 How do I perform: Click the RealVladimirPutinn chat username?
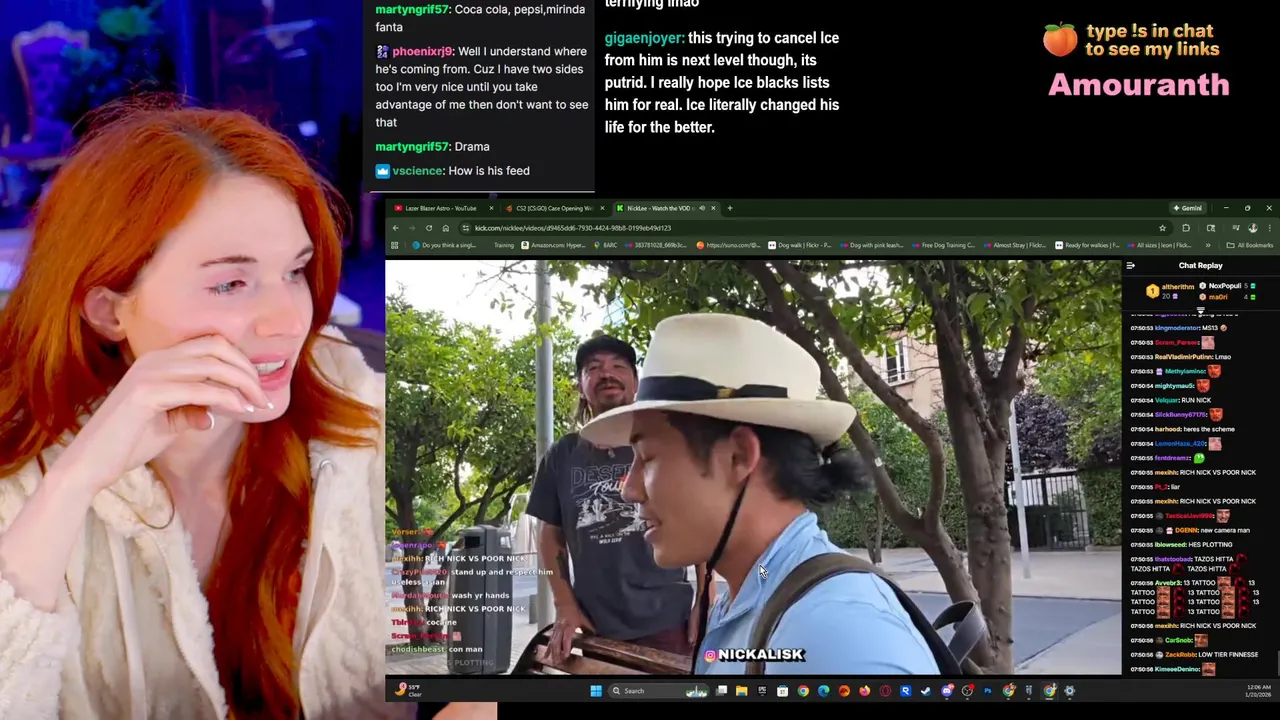click(x=1183, y=357)
